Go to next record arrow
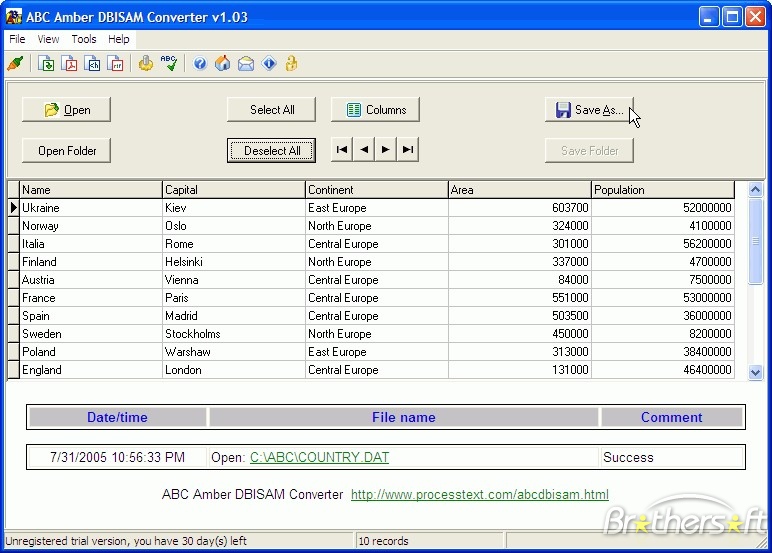 point(386,150)
